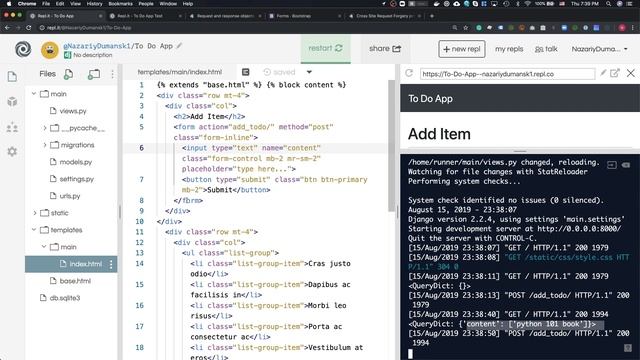Edit preview URL pencil icon
The image size is (640, 360).
tap(603, 73)
